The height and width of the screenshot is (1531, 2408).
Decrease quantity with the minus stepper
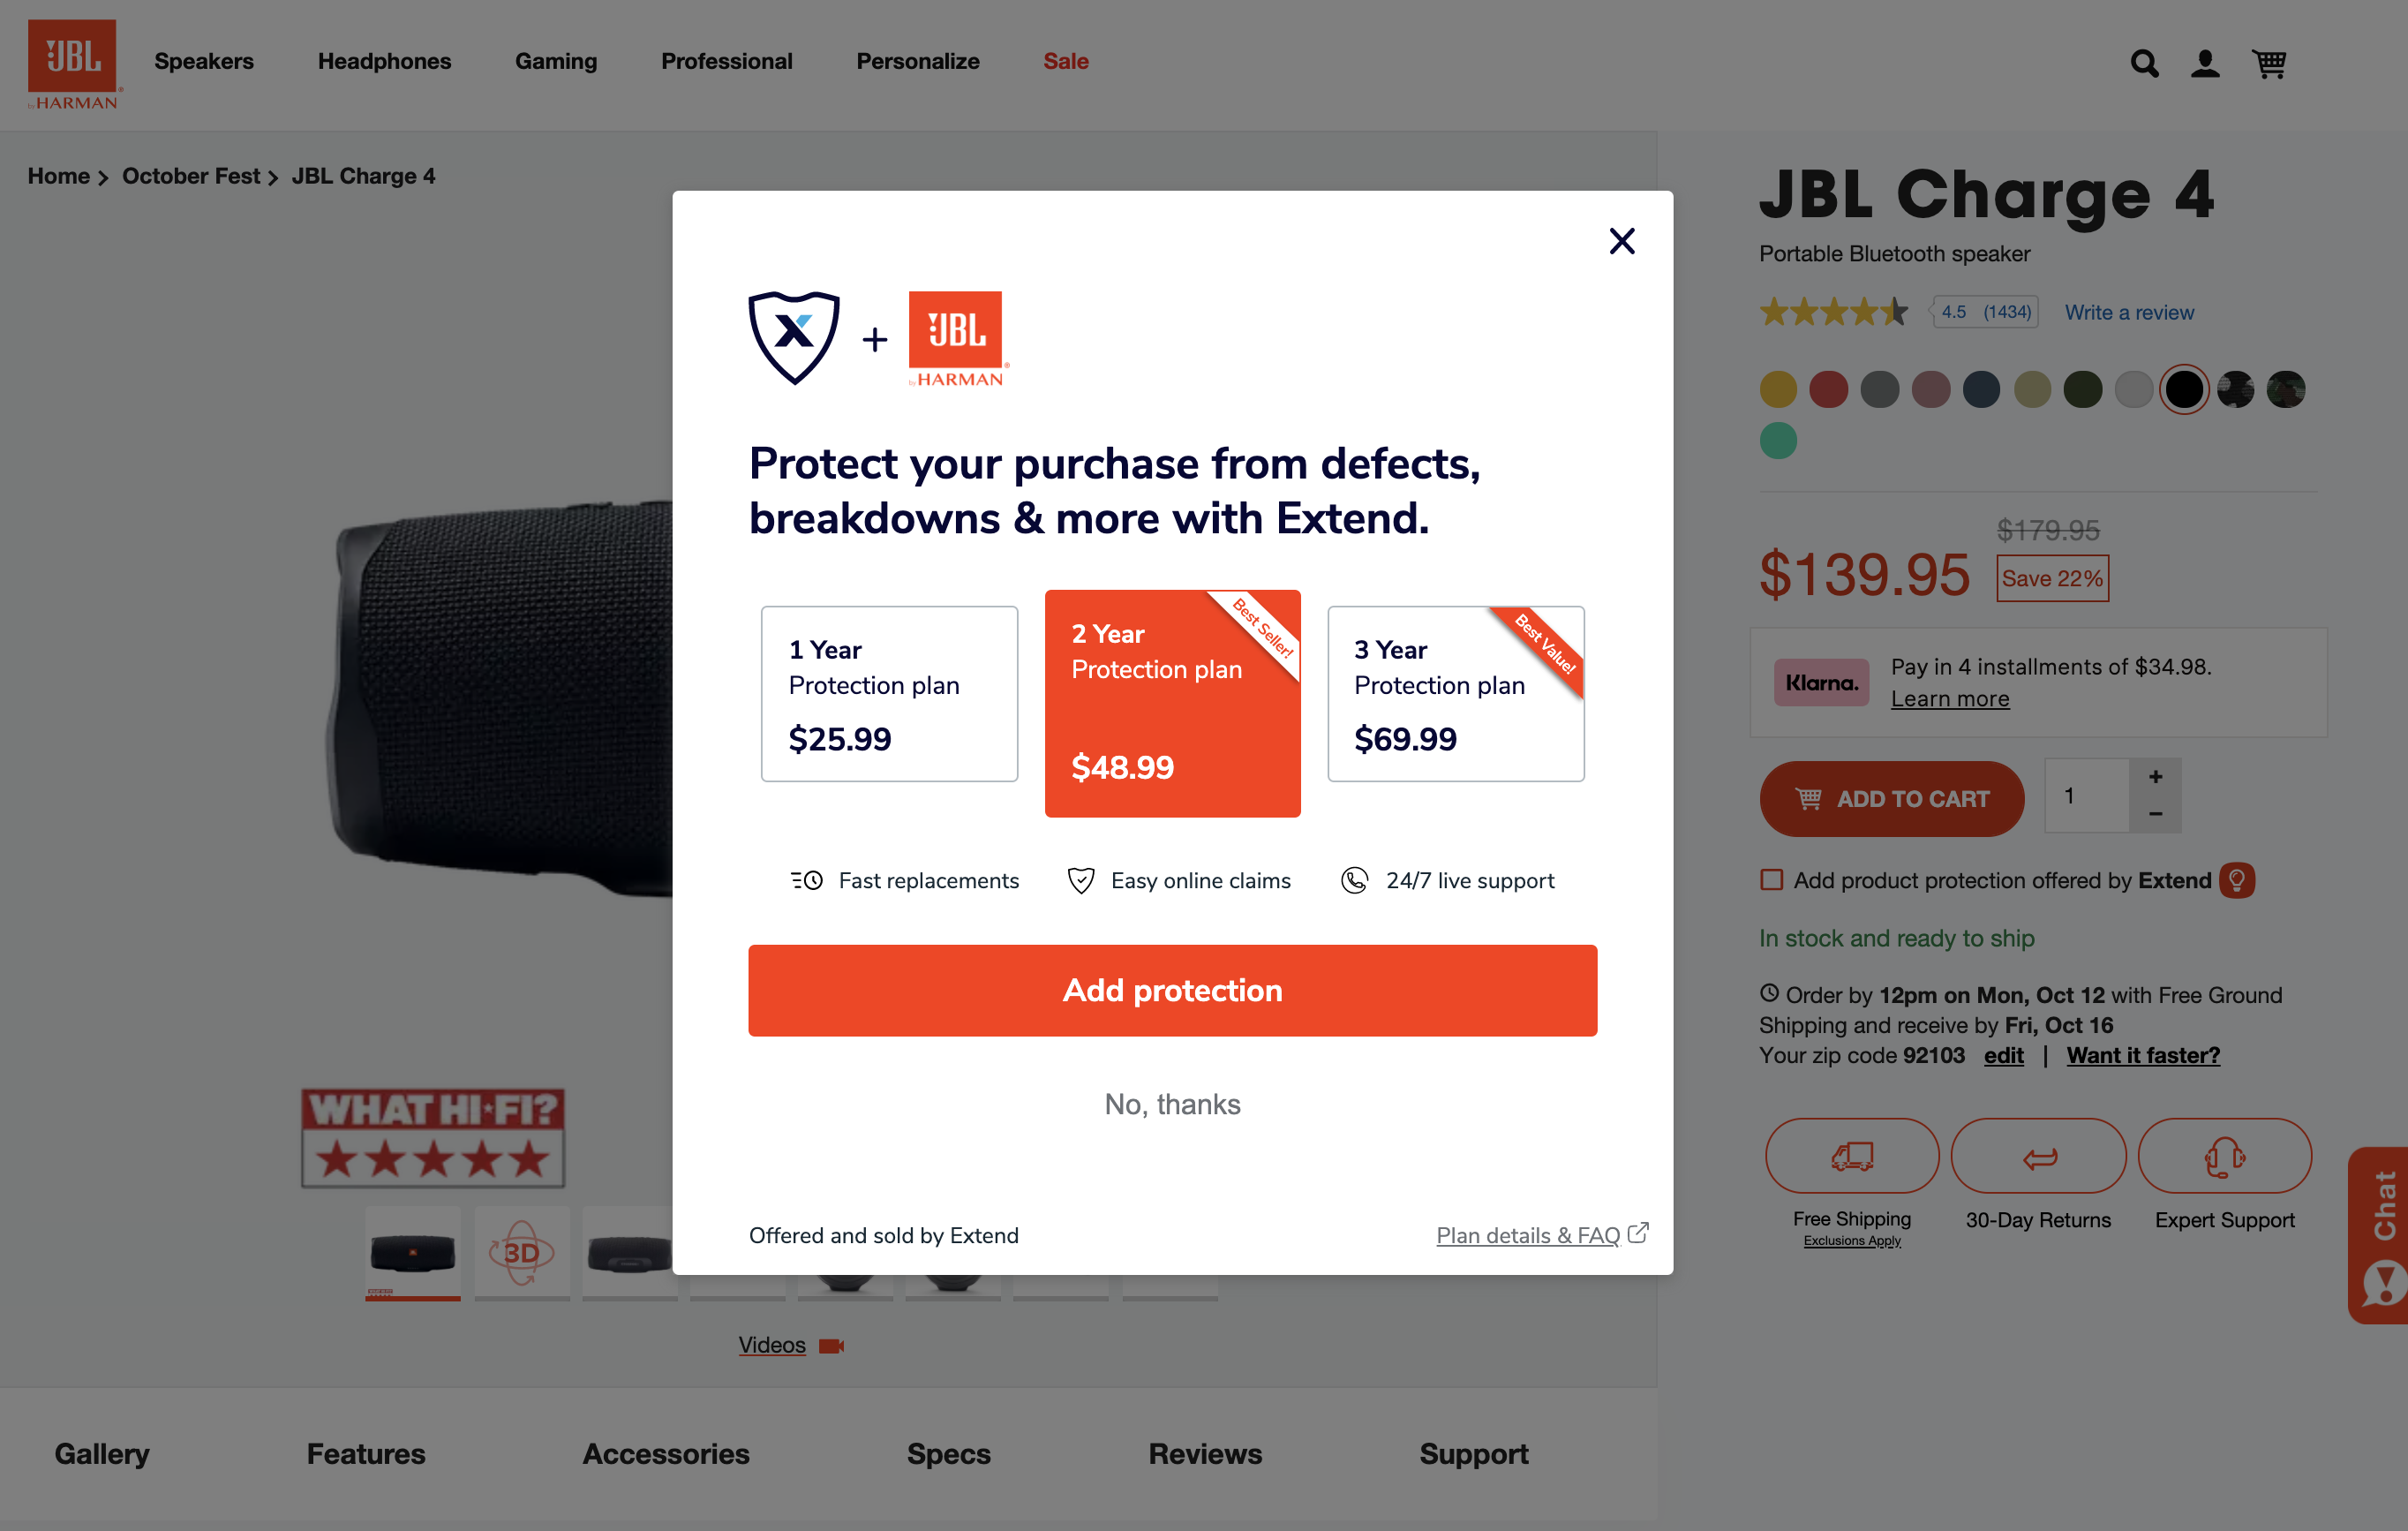point(2155,814)
